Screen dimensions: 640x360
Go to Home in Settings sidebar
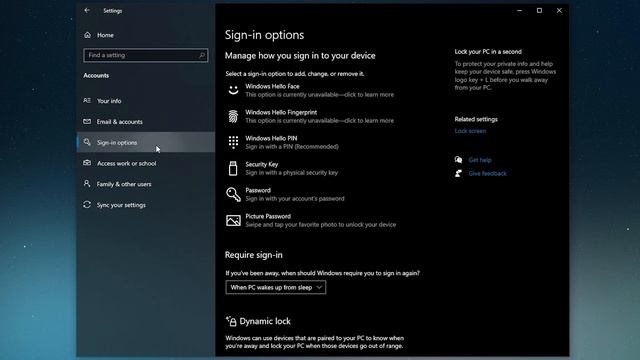[x=105, y=35]
